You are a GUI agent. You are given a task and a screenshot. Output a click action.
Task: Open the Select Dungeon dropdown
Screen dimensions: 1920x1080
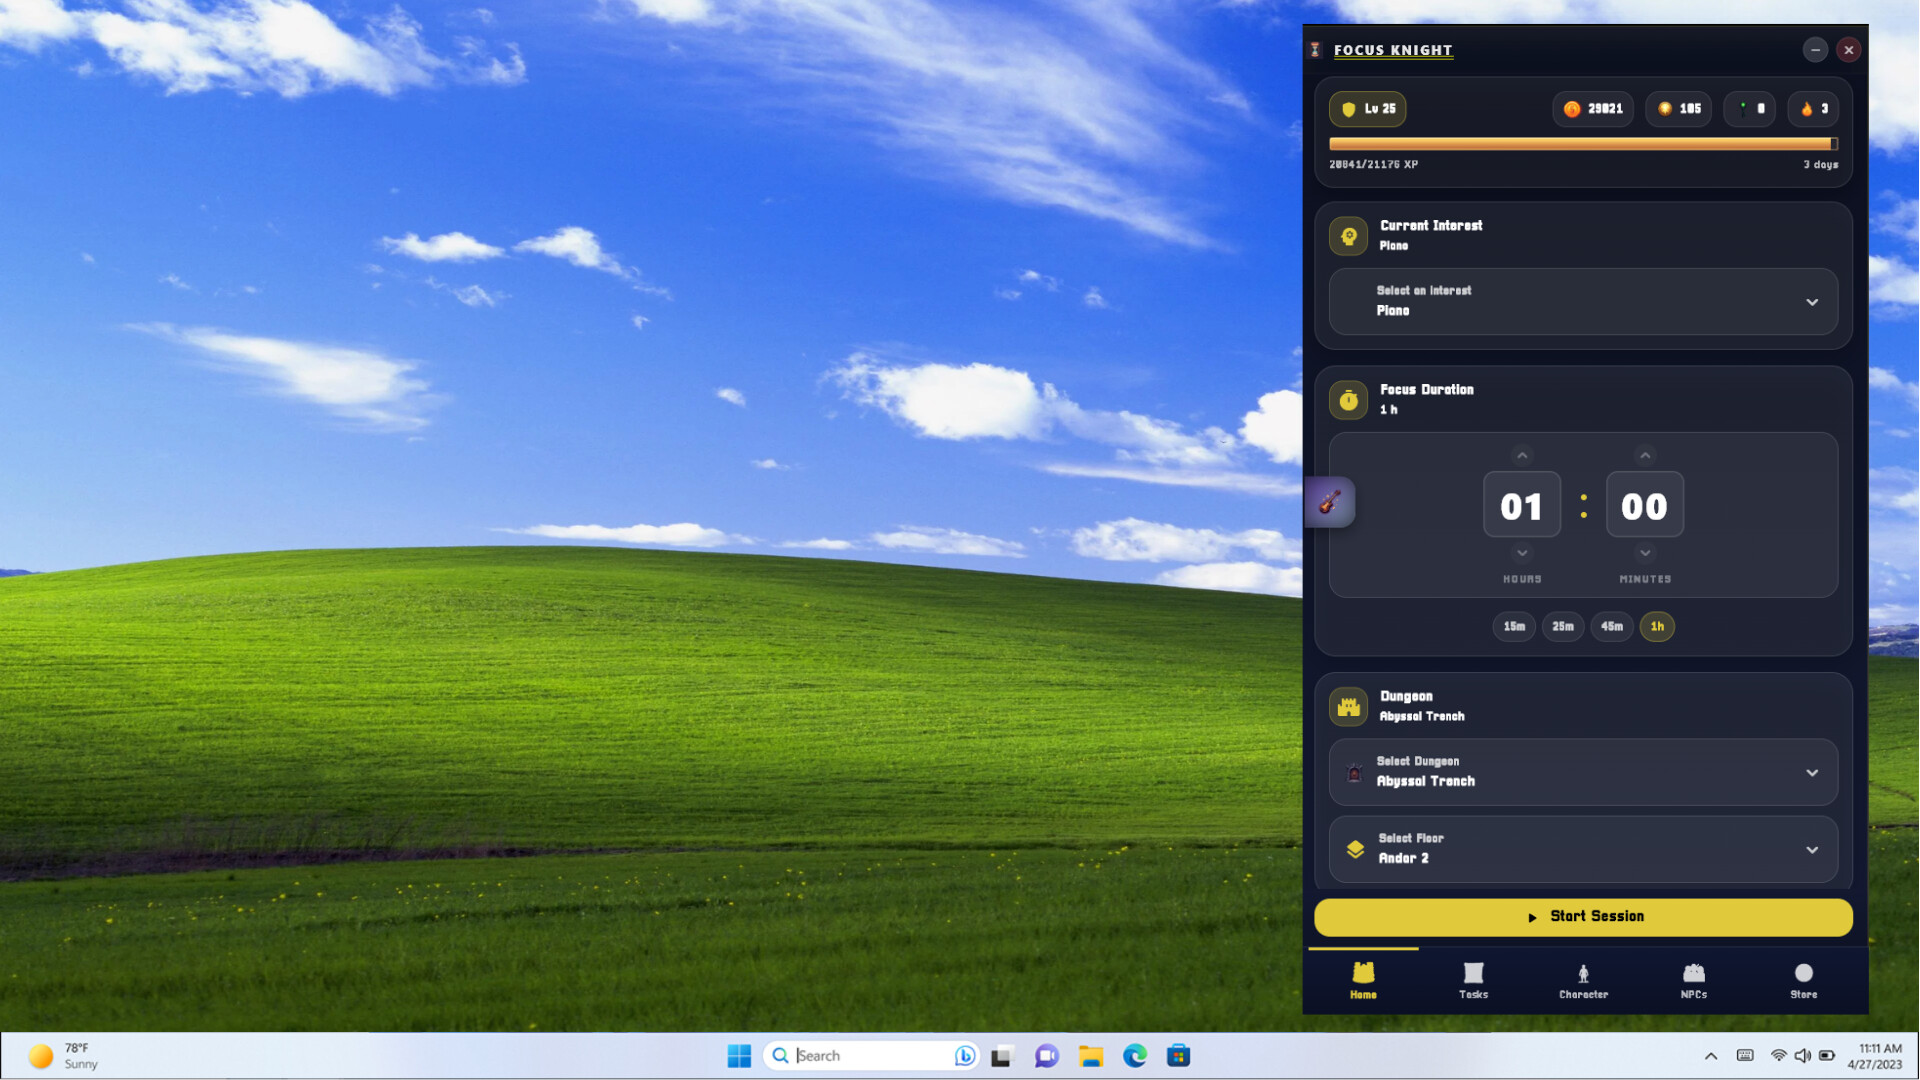coord(1582,772)
